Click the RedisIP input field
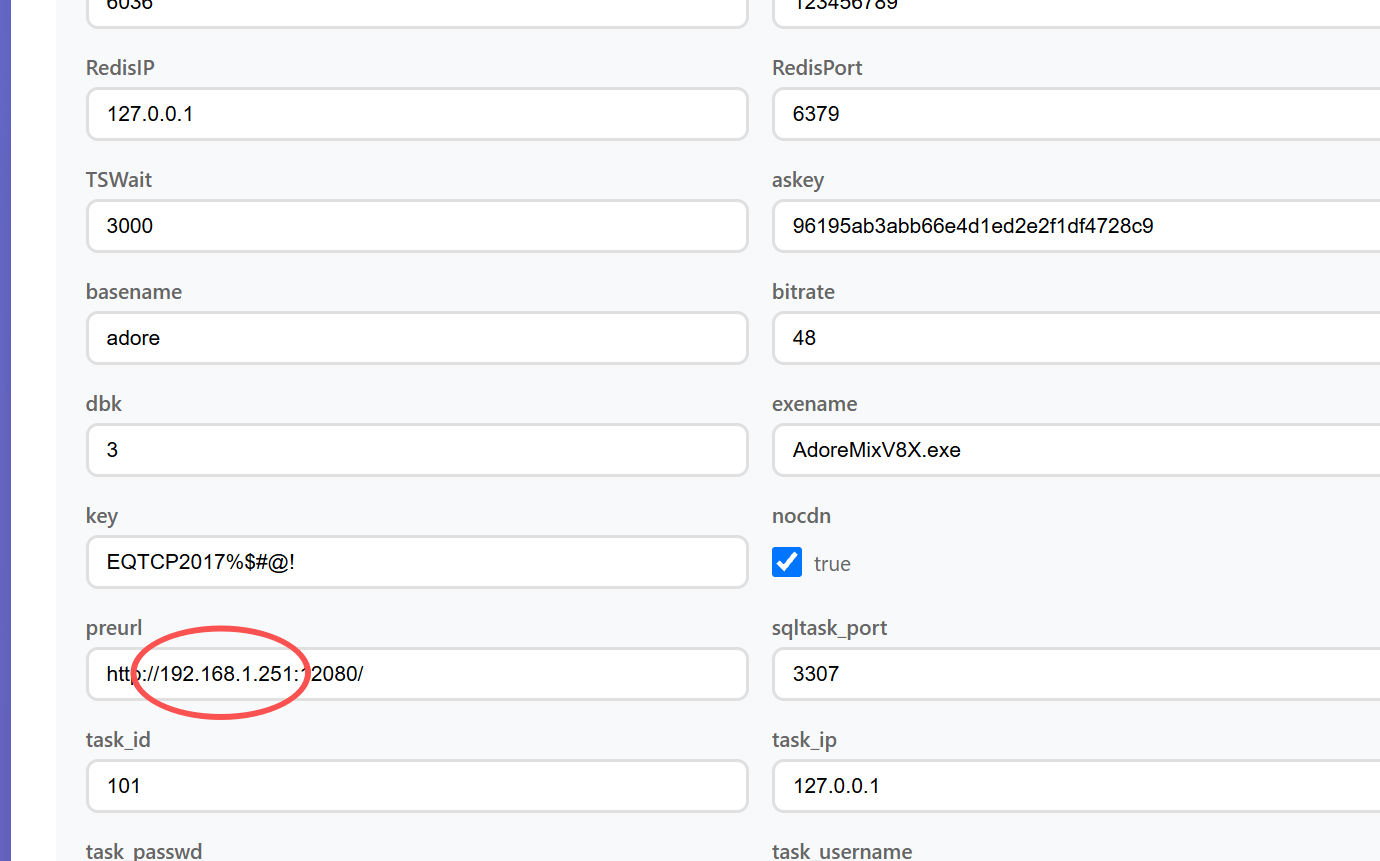 tap(417, 114)
